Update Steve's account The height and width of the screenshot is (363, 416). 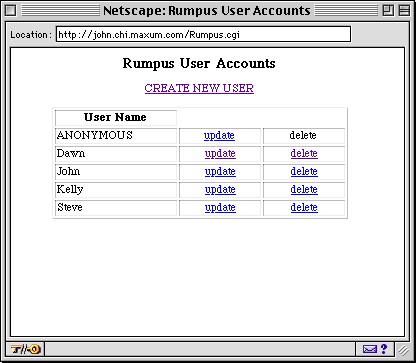220,208
